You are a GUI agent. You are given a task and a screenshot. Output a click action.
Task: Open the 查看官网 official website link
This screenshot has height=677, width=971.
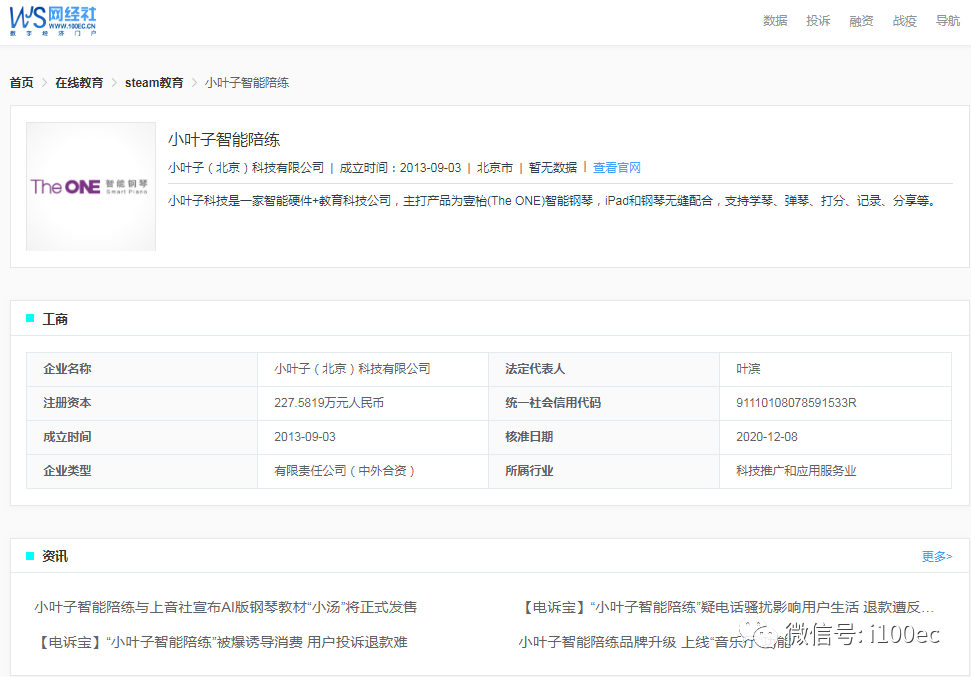[x=616, y=168]
